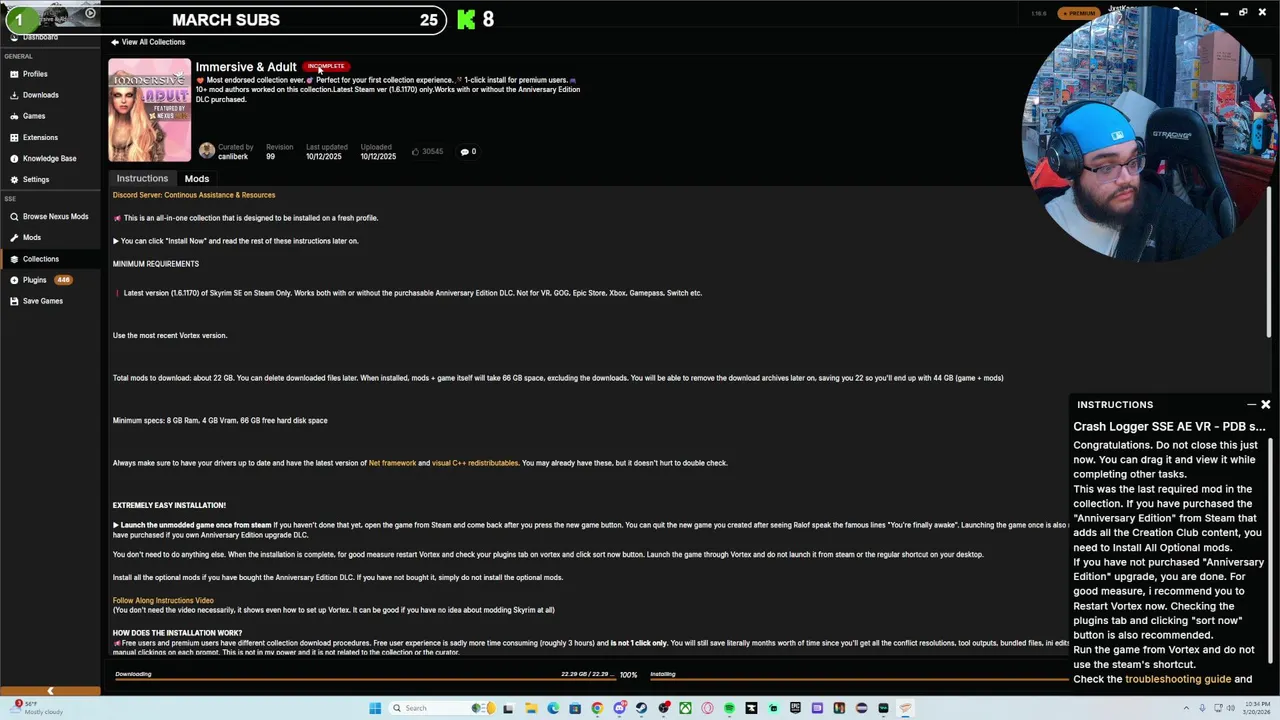This screenshot has width=1280, height=720.
Task: Open the Discord taskbar icon
Action: pyautogui.click(x=619, y=708)
